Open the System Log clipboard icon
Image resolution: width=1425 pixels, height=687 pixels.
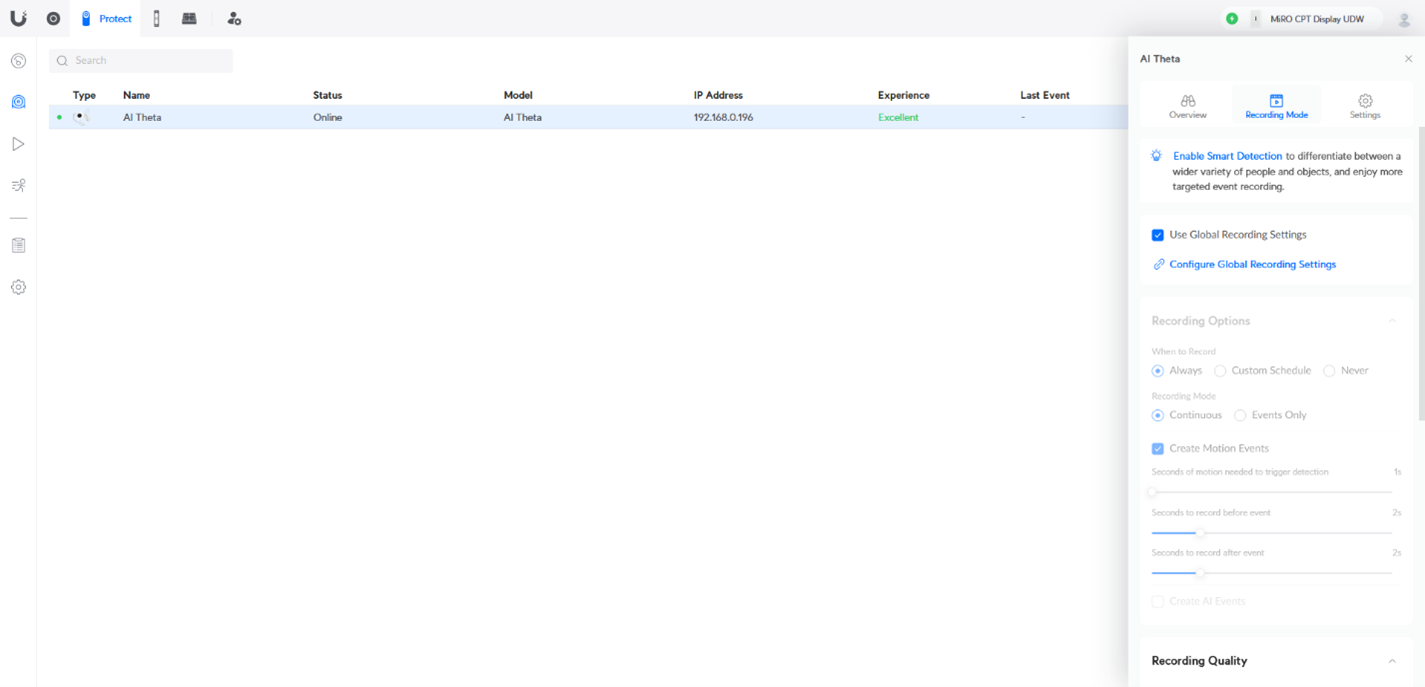tap(18, 245)
